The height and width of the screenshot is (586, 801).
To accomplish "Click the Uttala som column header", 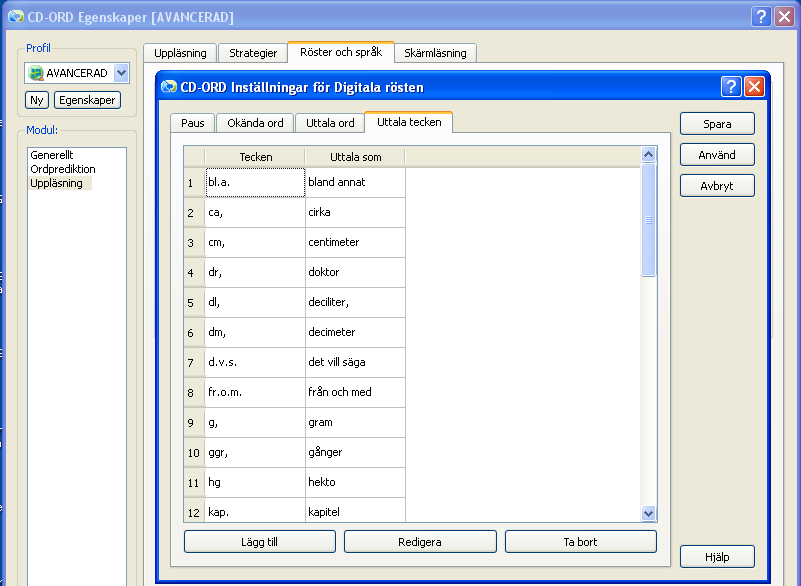I will pyautogui.click(x=356, y=157).
